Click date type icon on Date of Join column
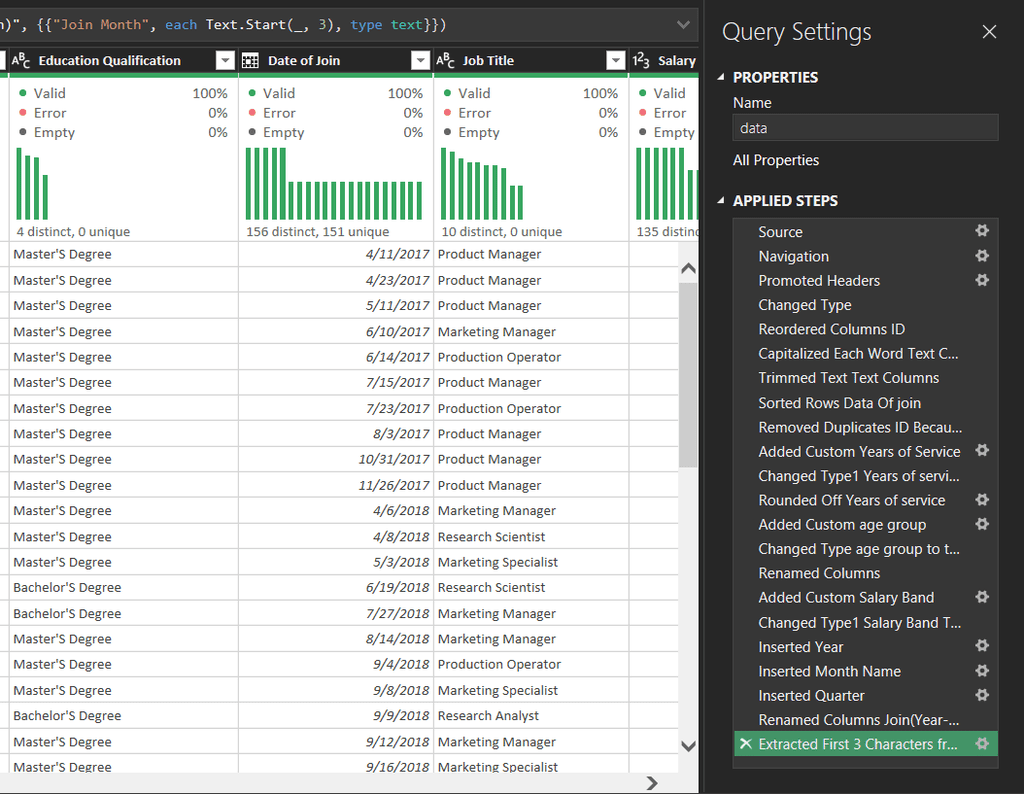The image size is (1024, 794). pos(250,61)
